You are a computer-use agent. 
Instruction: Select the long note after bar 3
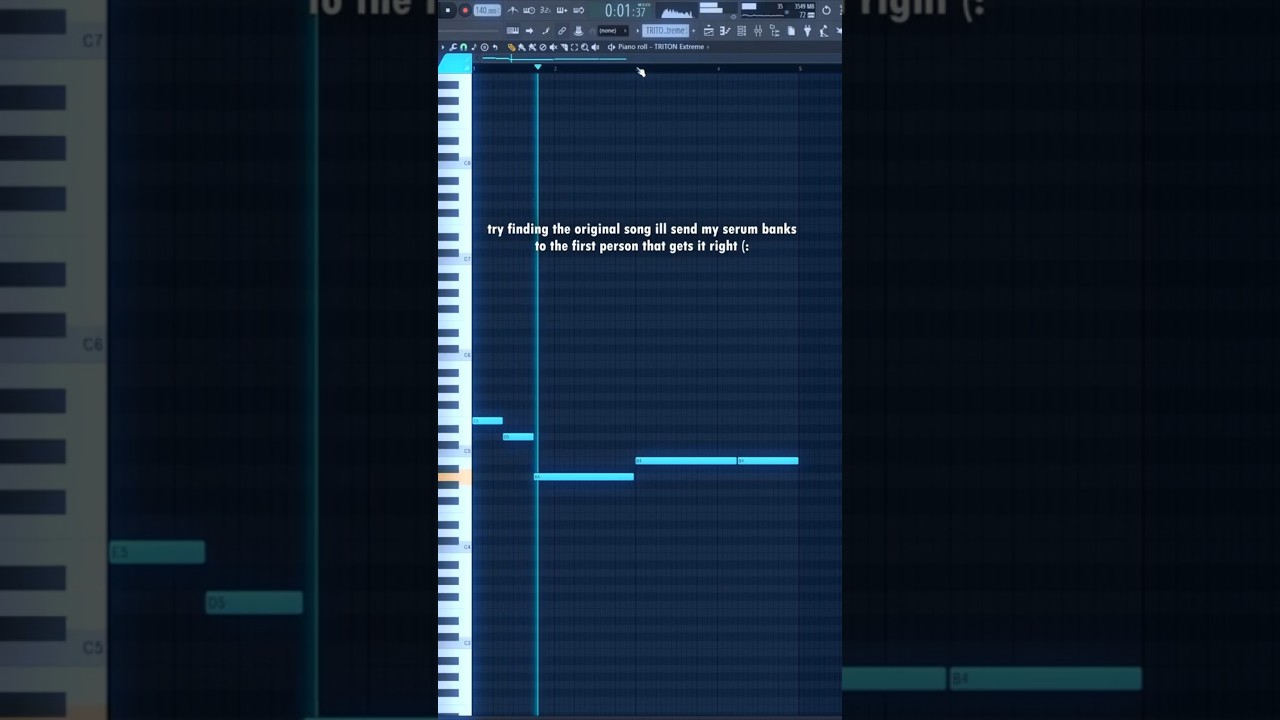click(x=686, y=461)
